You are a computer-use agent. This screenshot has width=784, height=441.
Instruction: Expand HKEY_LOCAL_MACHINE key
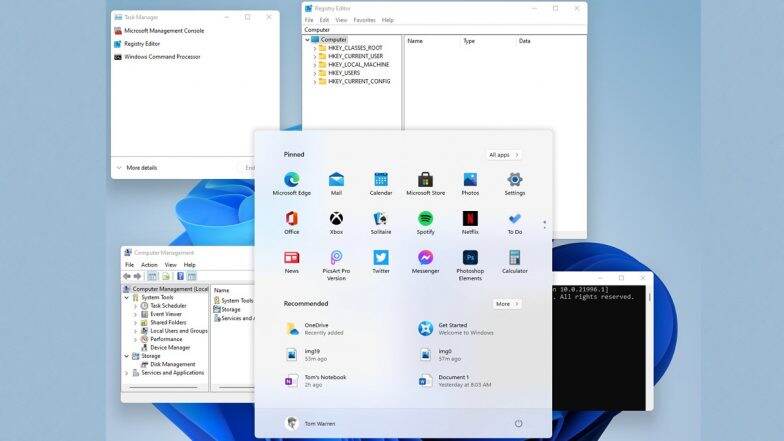coord(314,64)
